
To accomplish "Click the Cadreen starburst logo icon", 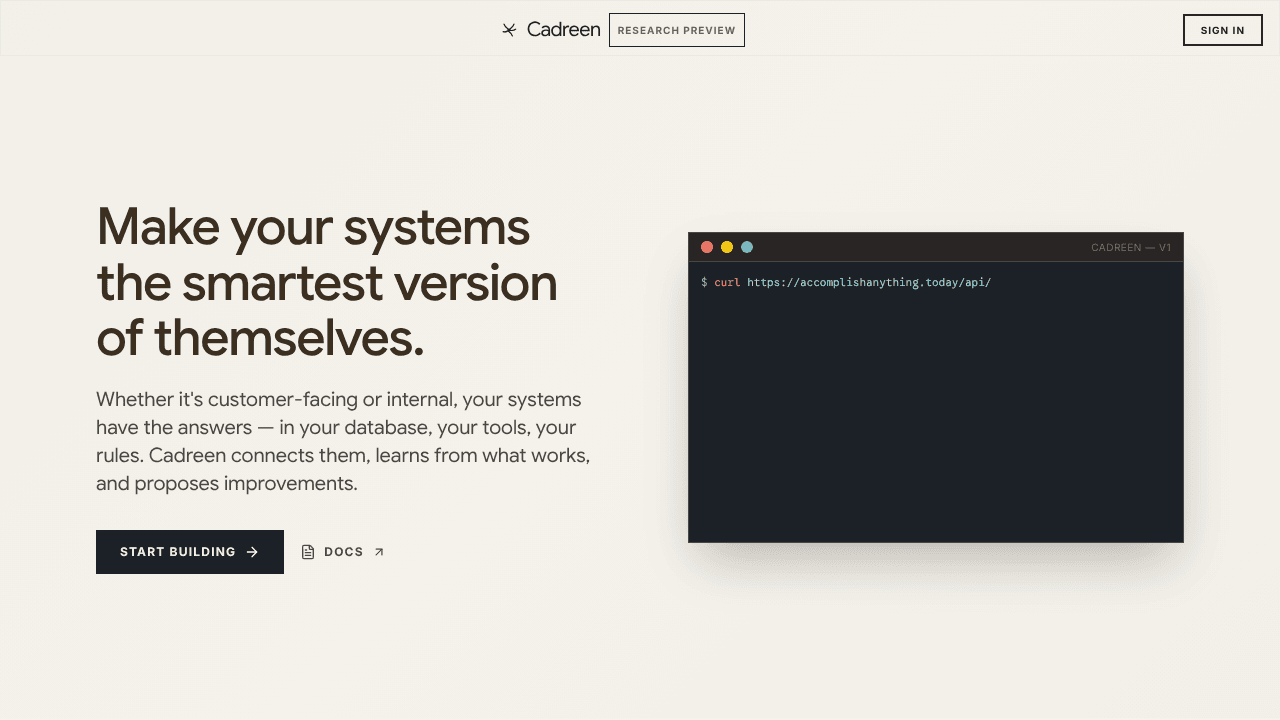I will 509,30.
